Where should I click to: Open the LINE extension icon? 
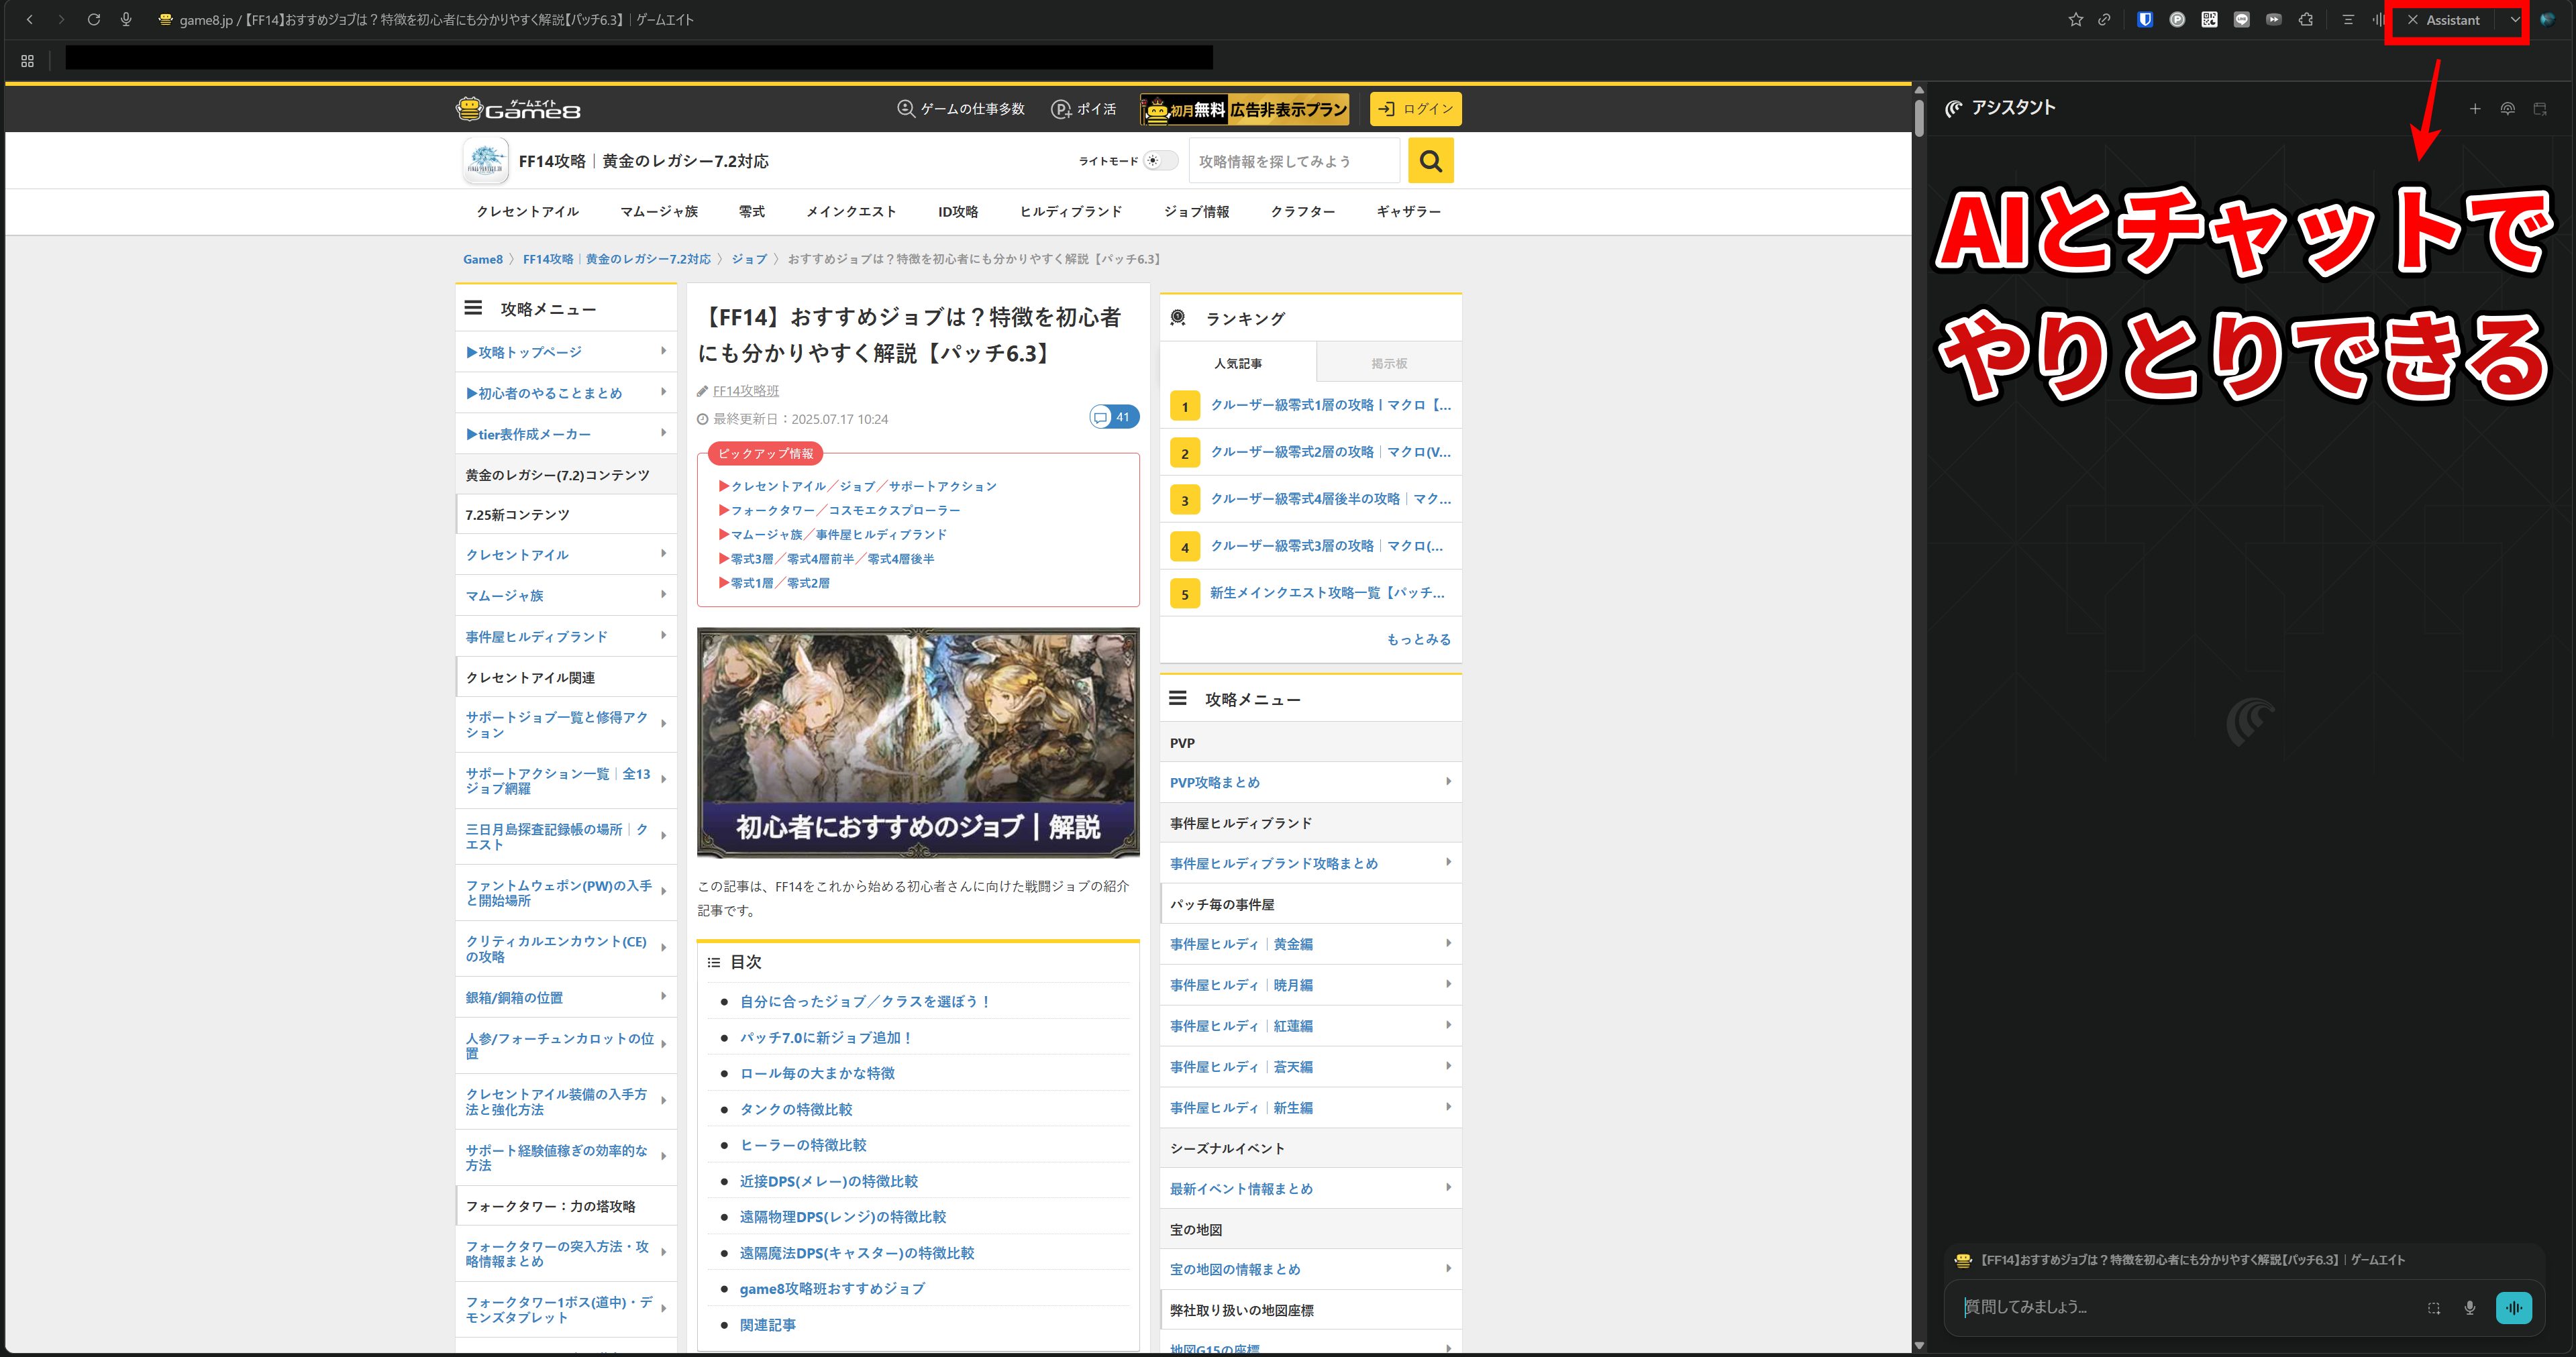(2241, 19)
